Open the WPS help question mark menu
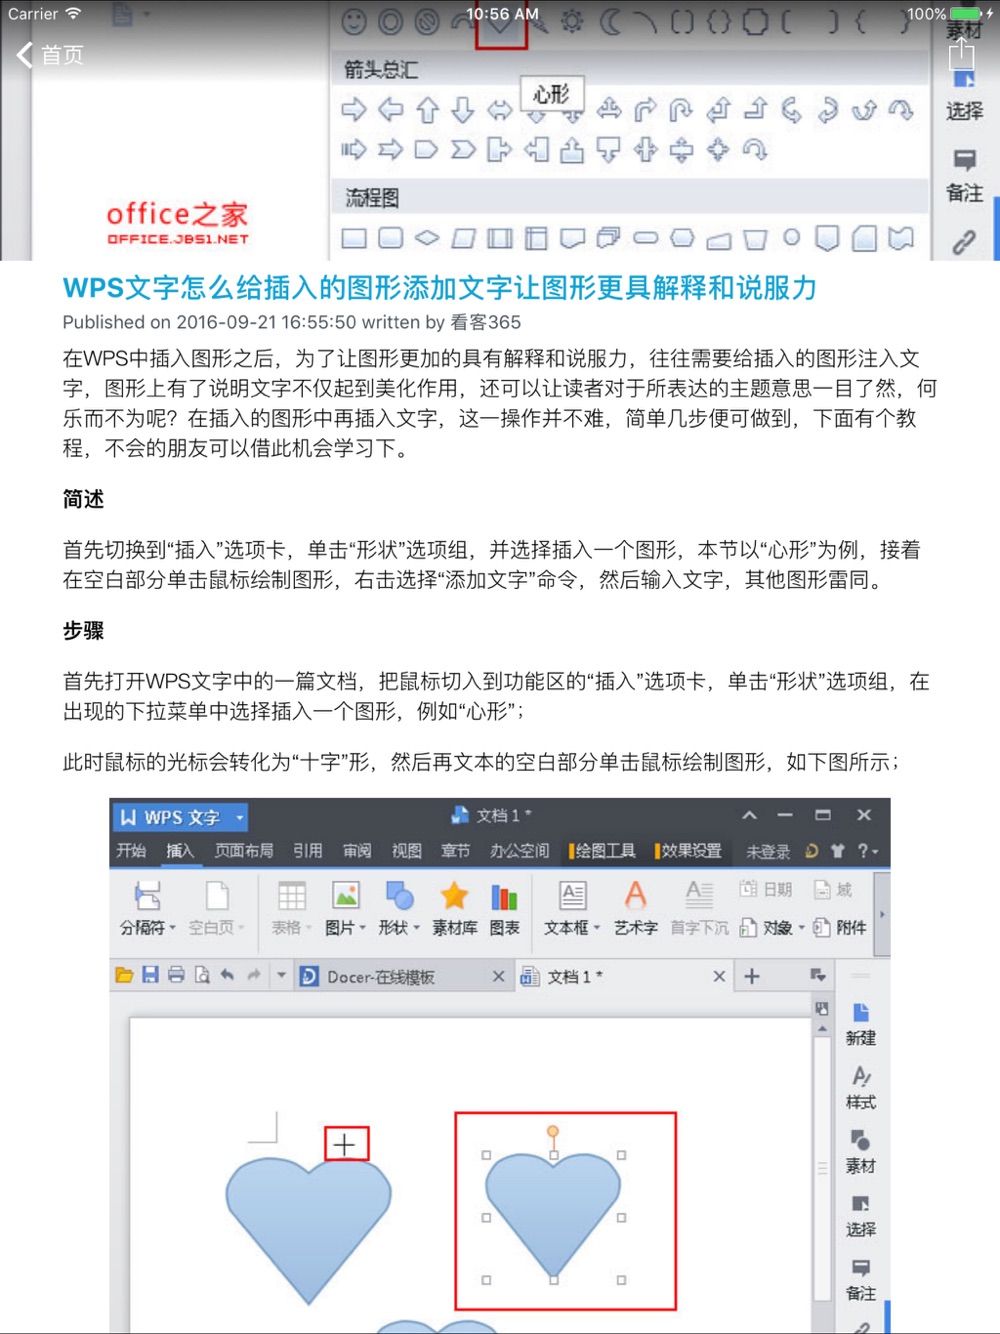 point(867,851)
